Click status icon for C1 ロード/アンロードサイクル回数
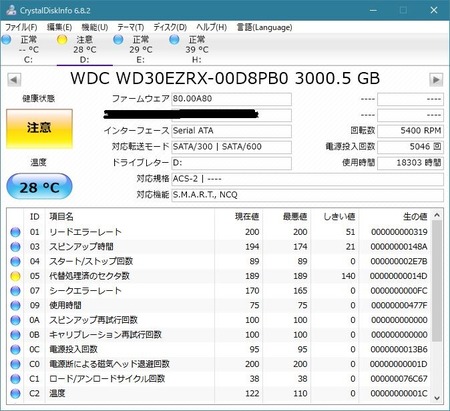The height and width of the screenshot is (411, 450). [15, 379]
